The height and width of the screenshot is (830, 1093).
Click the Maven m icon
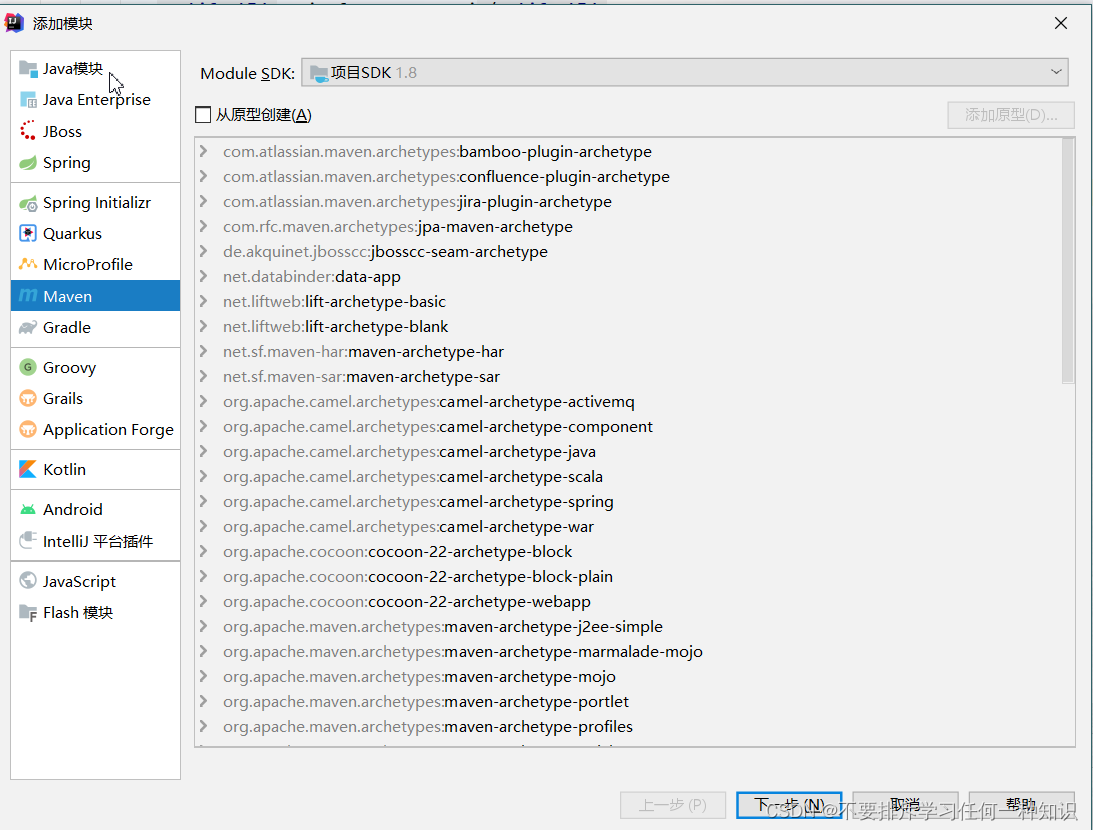(x=28, y=296)
